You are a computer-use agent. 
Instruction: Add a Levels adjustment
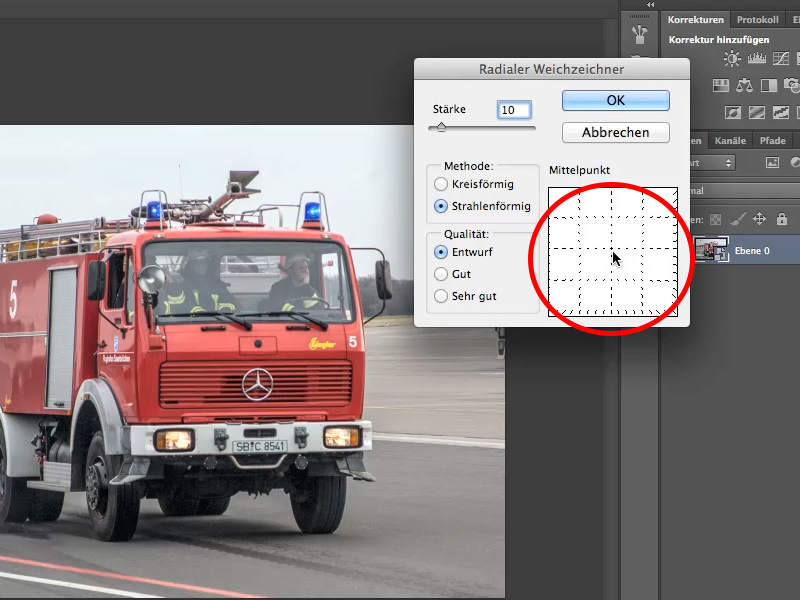[756, 58]
